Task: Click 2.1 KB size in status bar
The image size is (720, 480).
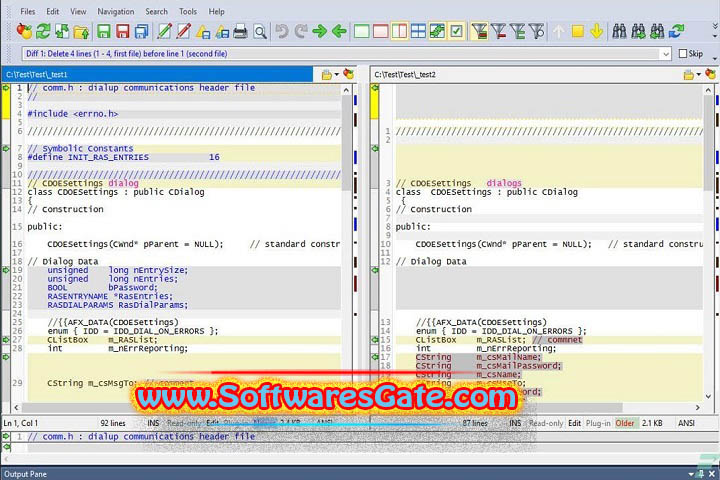Action: (x=652, y=423)
